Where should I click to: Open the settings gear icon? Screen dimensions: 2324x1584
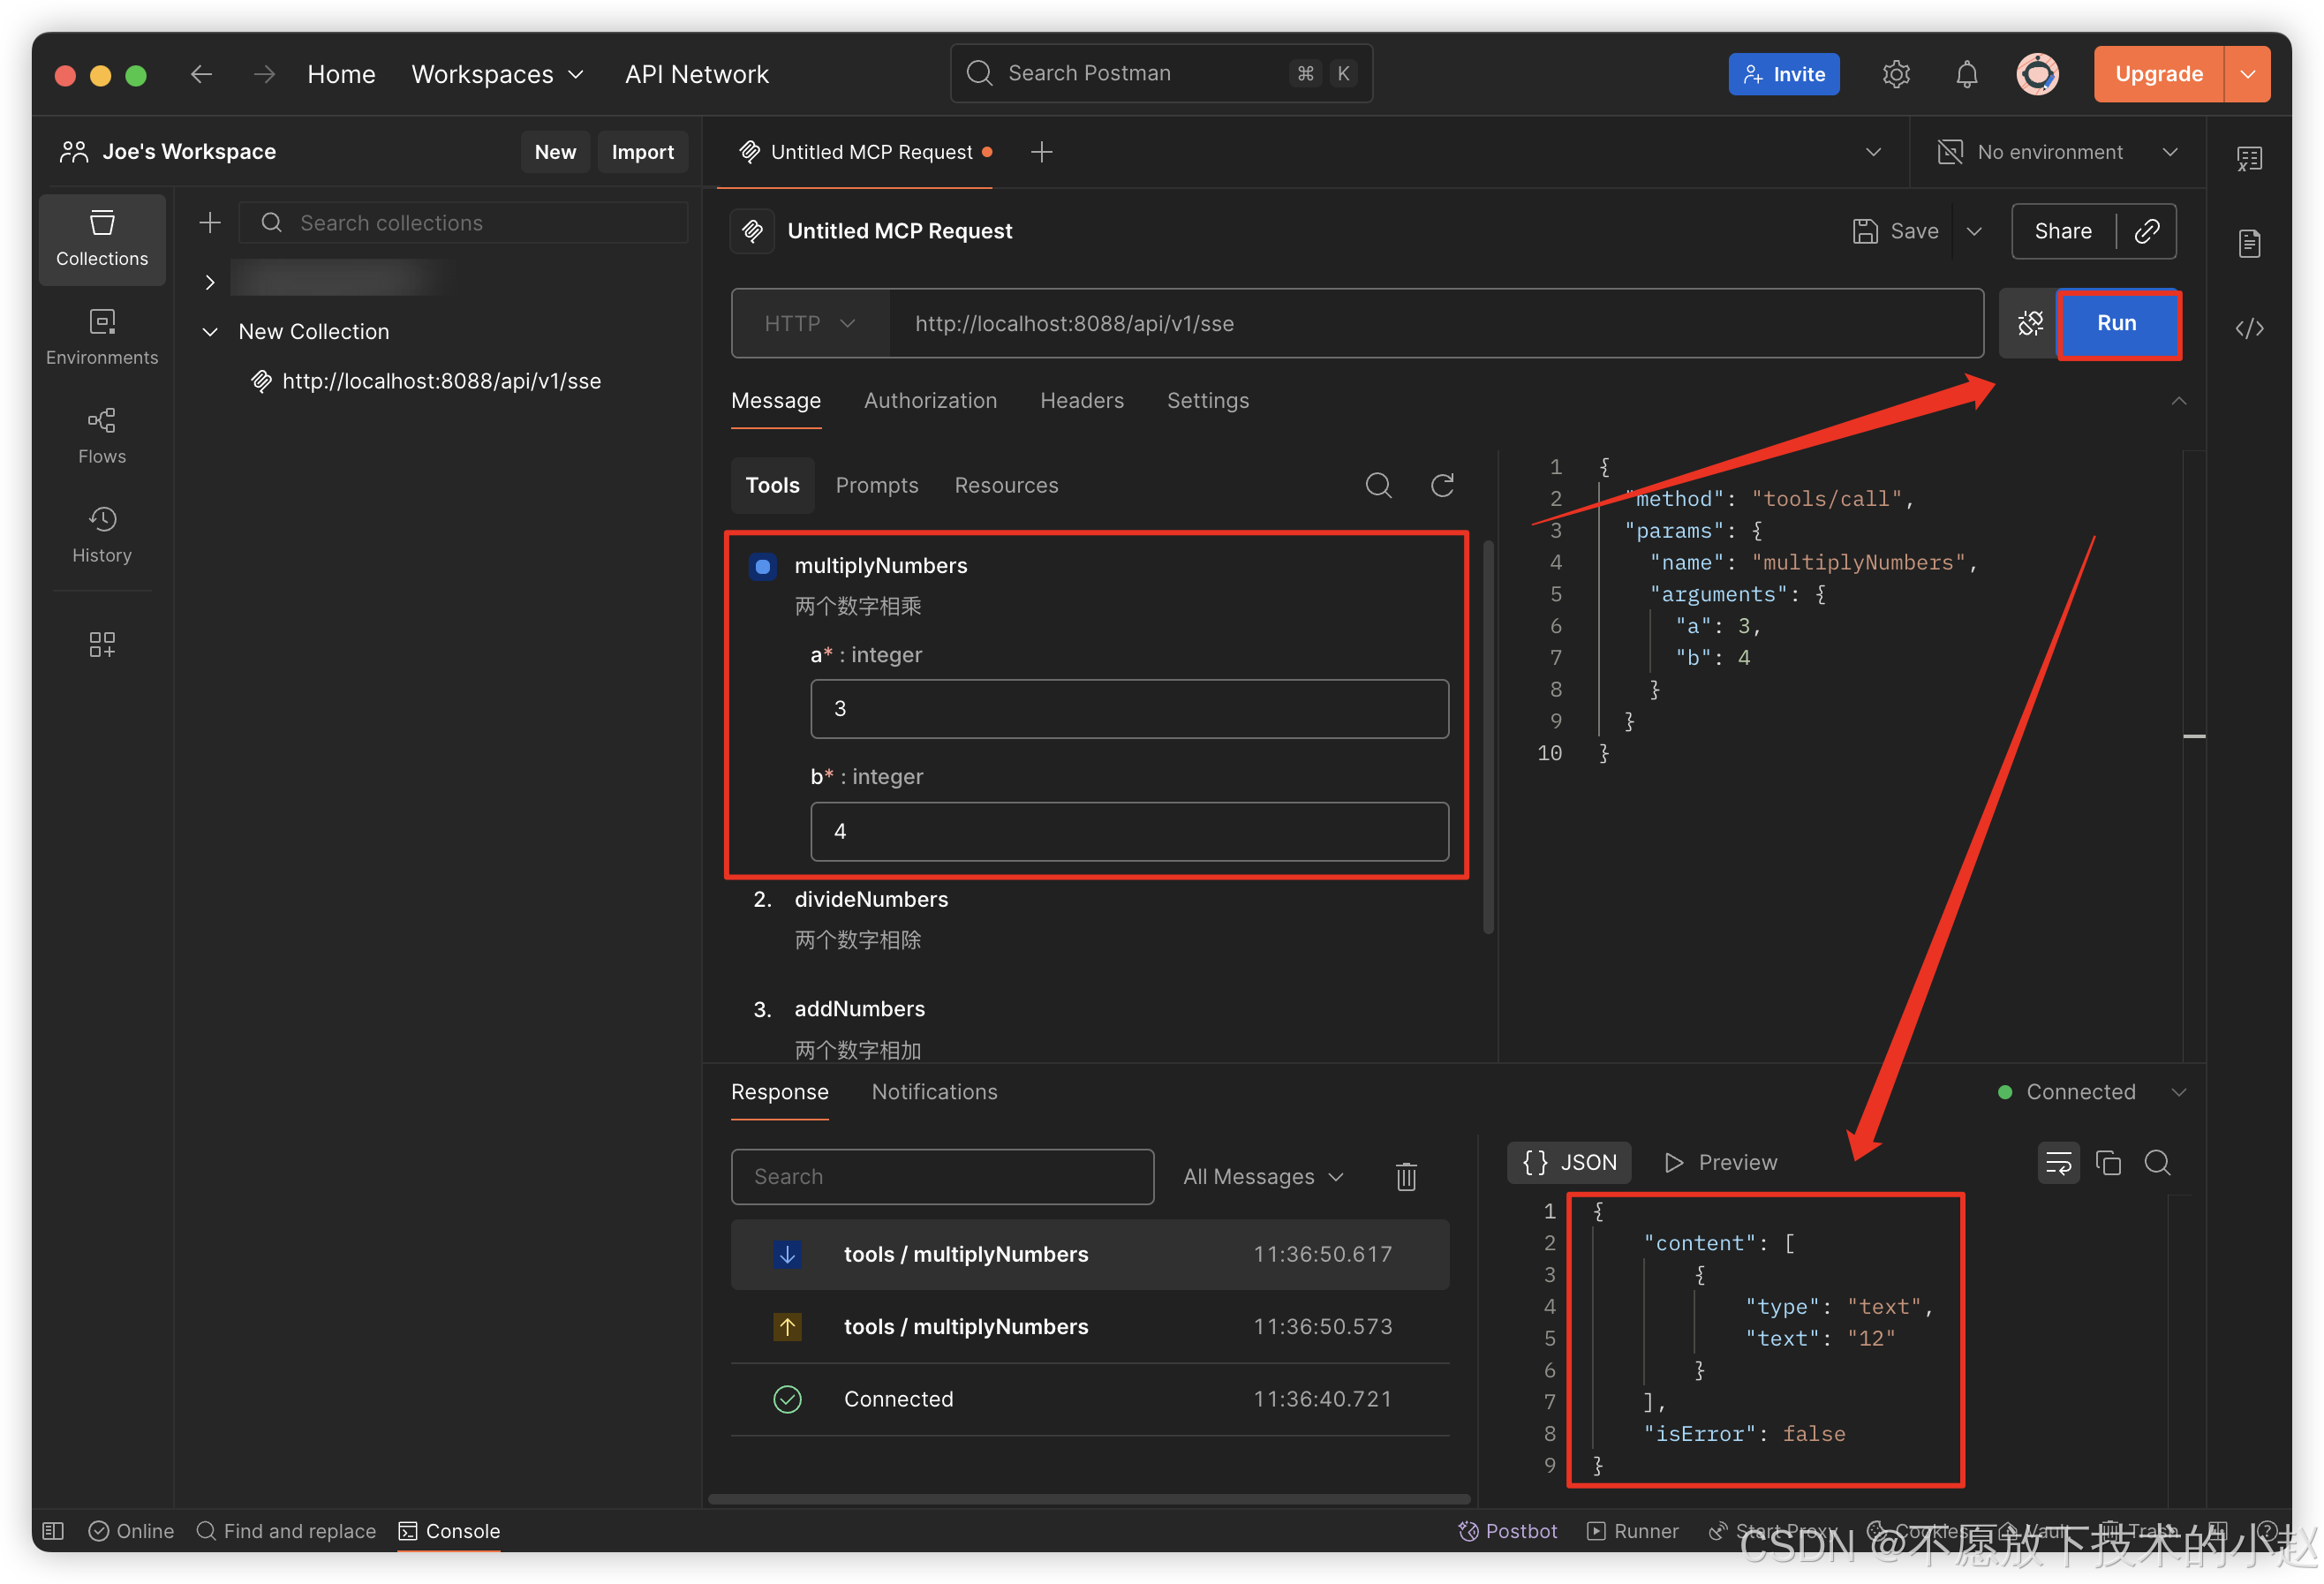point(1896,74)
